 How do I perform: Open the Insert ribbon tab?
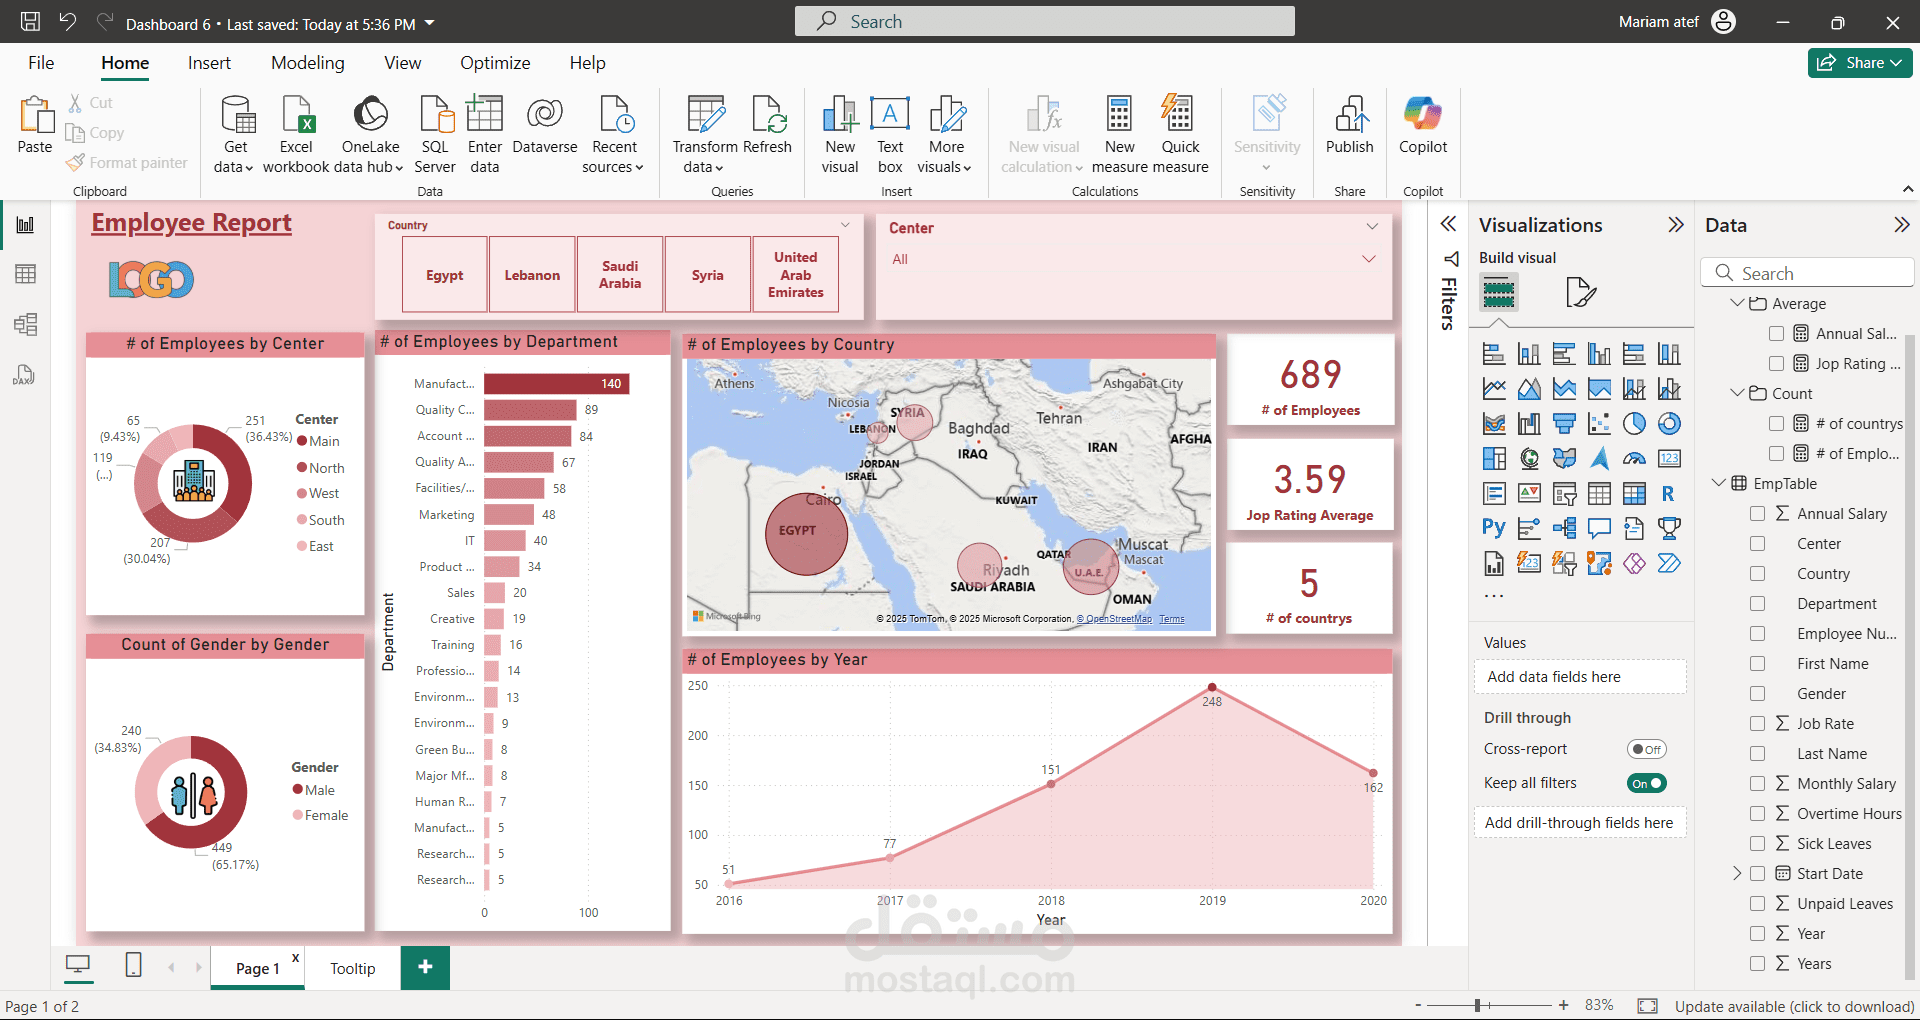pyautogui.click(x=209, y=63)
